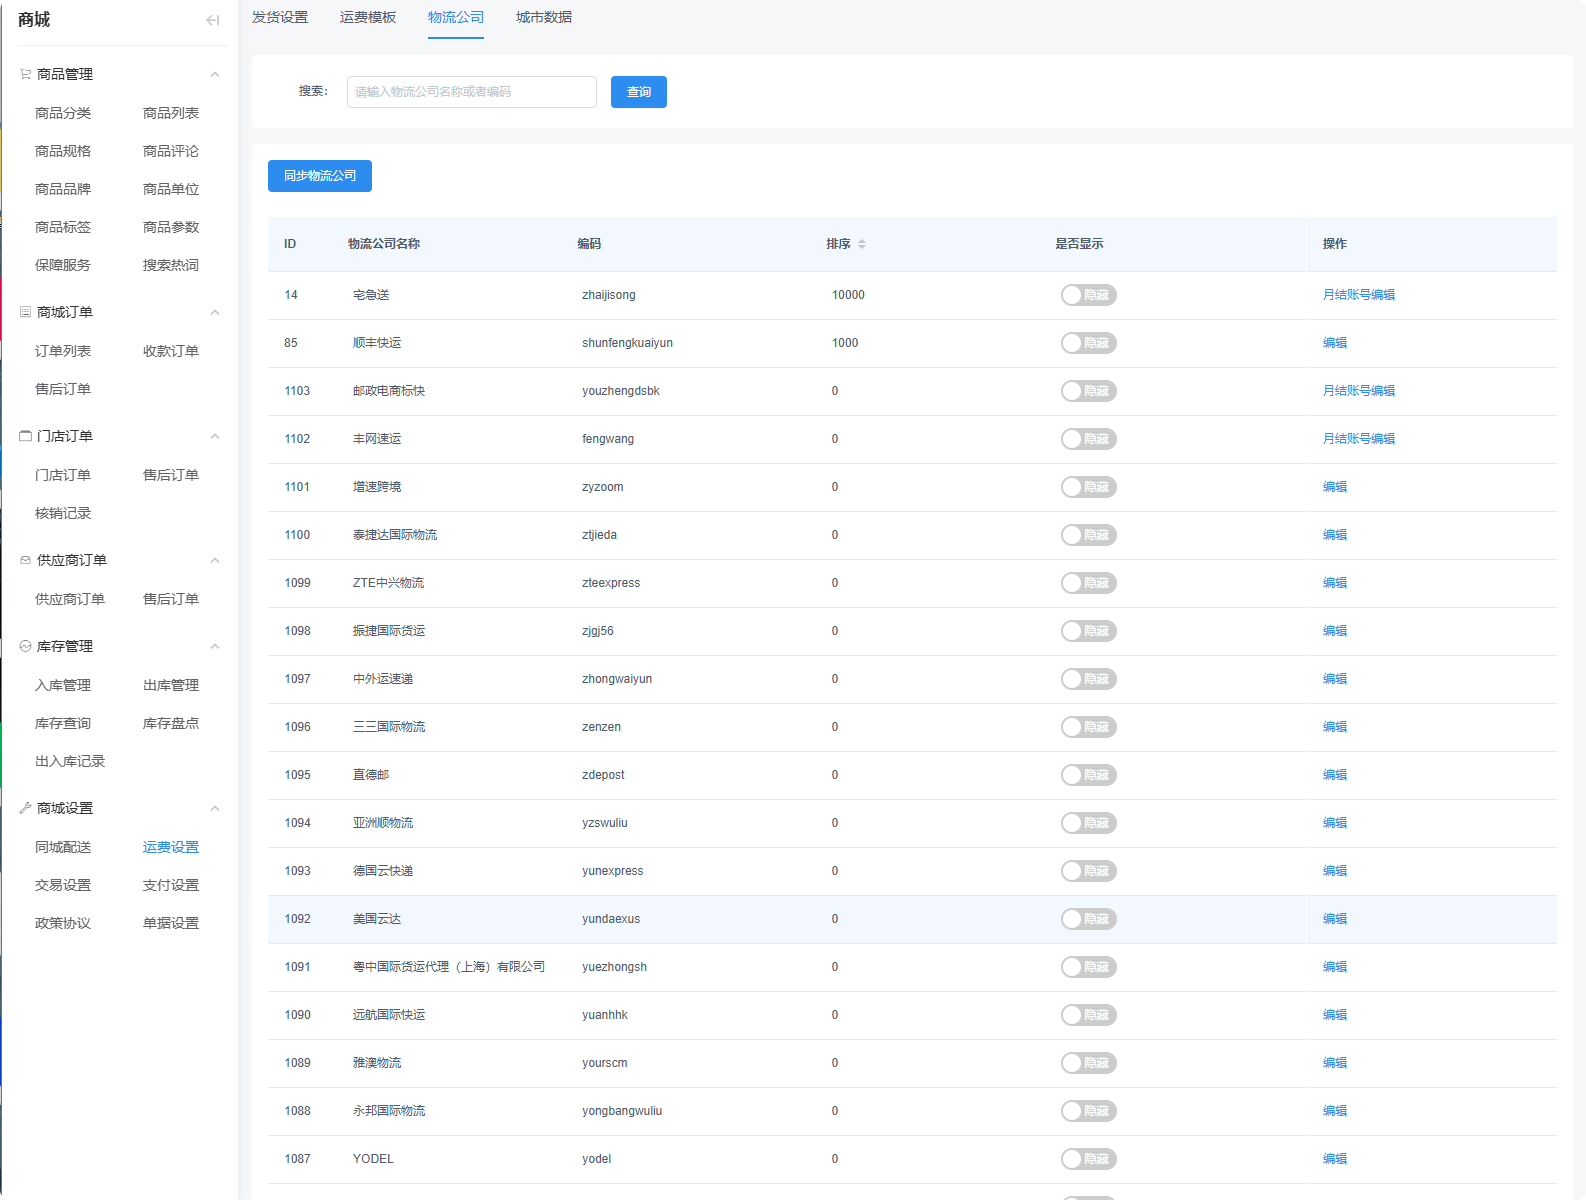Toggle display switch for 雅澳物流

(1088, 1063)
